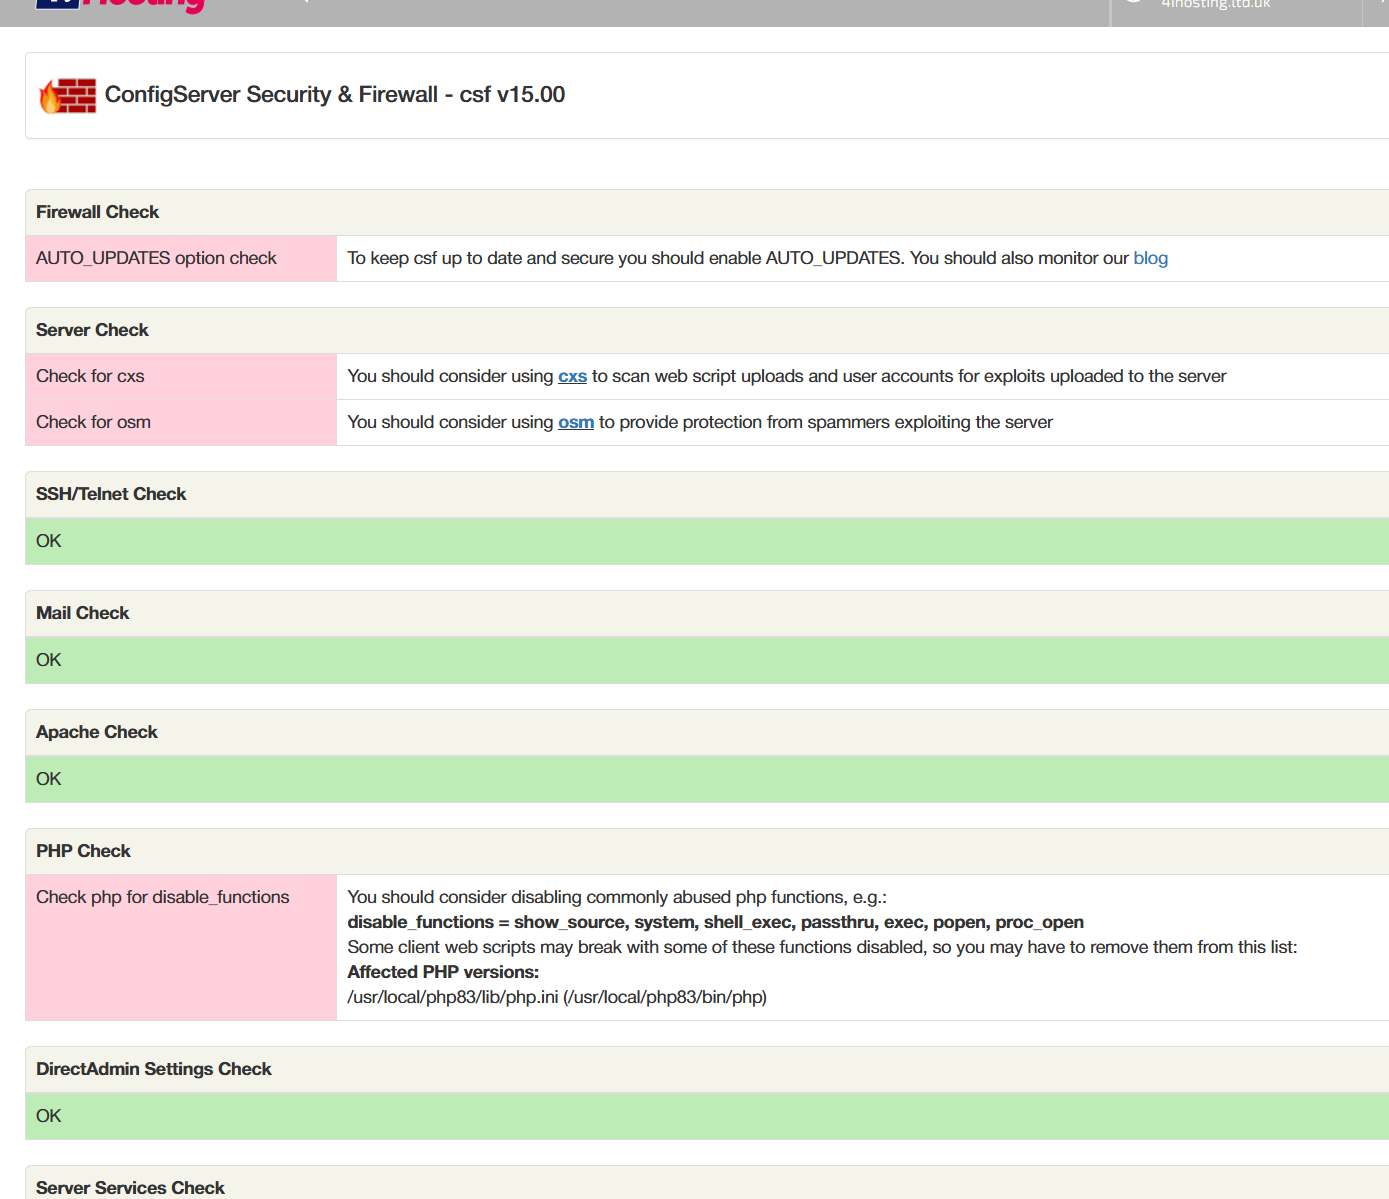This screenshot has height=1199, width=1389.
Task: Select the PHP Check section header
Action: point(706,851)
